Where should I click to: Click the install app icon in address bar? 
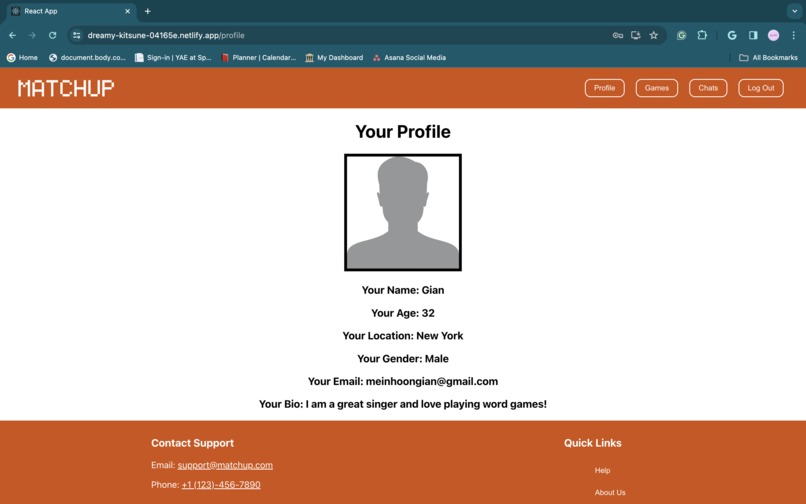[636, 35]
